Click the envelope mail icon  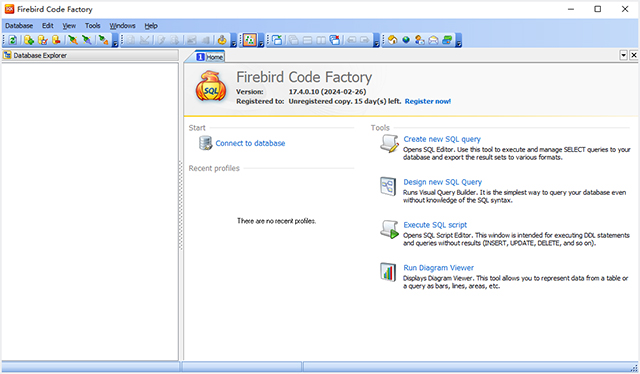point(433,40)
